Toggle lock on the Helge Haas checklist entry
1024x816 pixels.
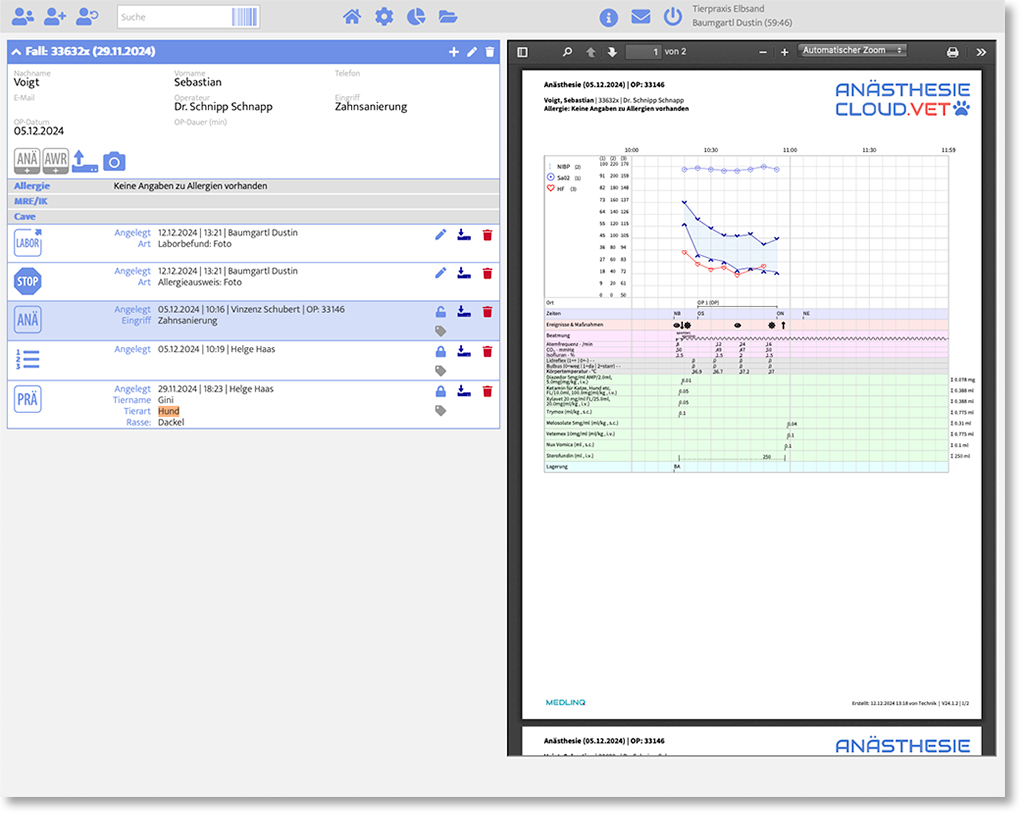[441, 351]
